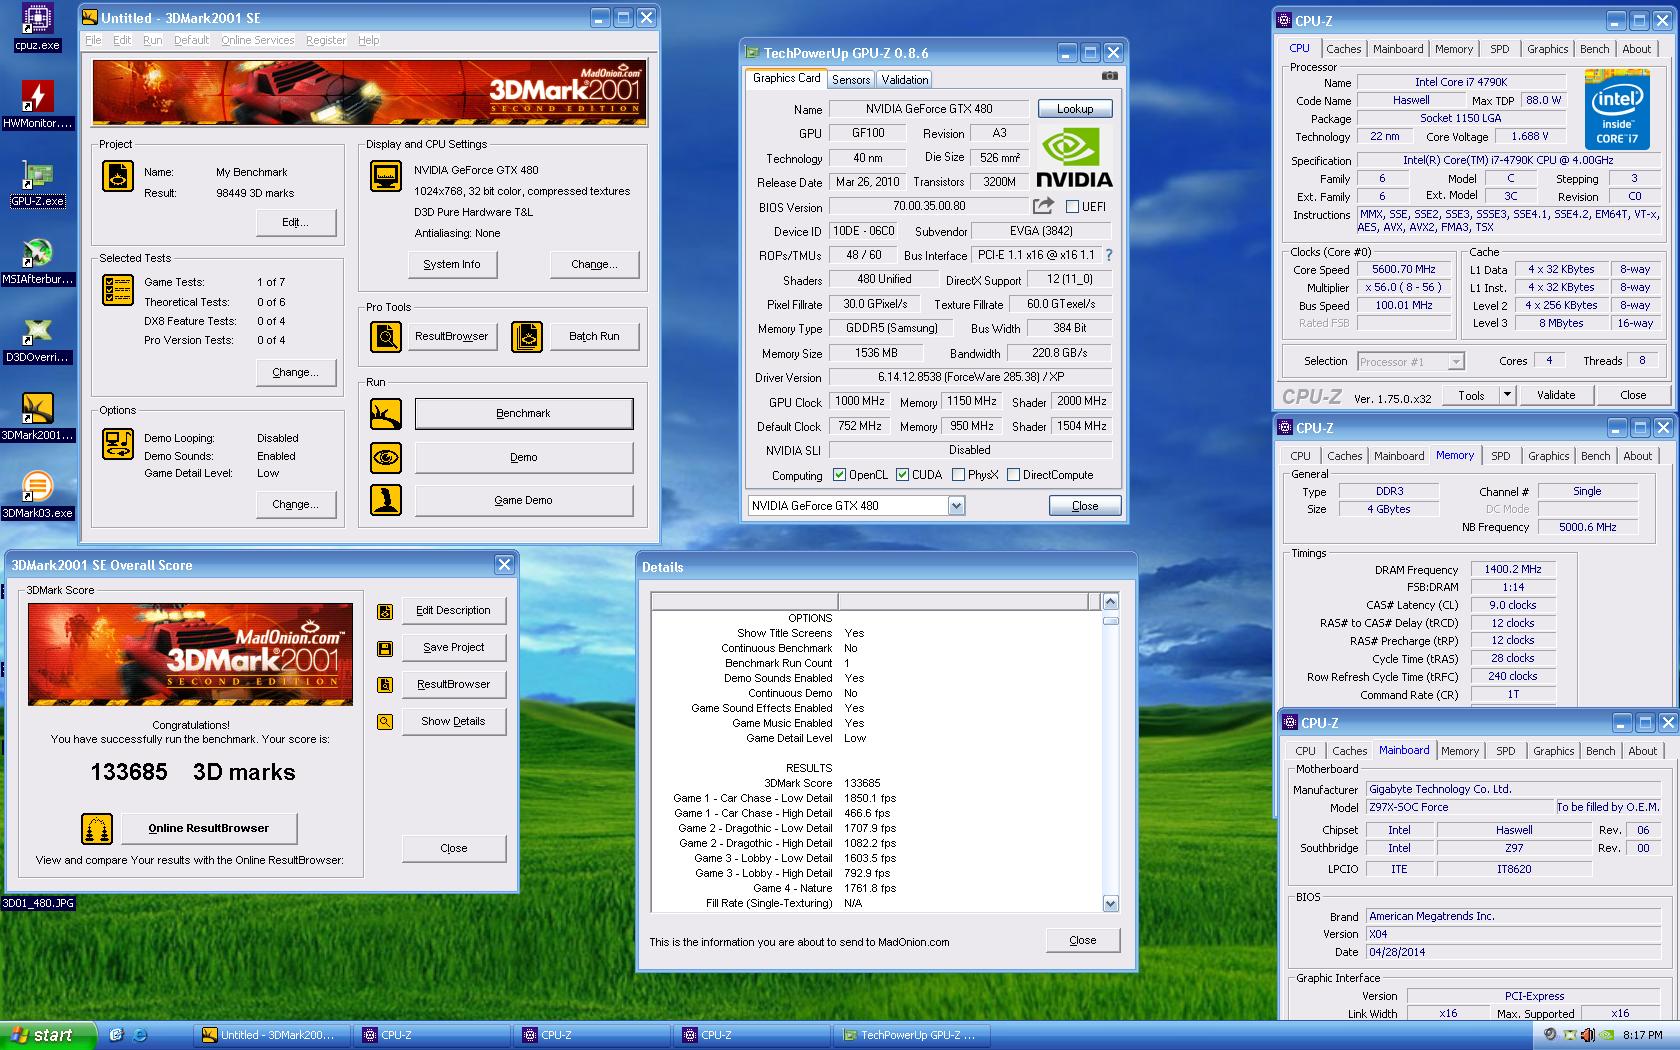Open the 3DMark2001 desktop shortcut
Screen dimensions: 1680x1050
point(37,417)
